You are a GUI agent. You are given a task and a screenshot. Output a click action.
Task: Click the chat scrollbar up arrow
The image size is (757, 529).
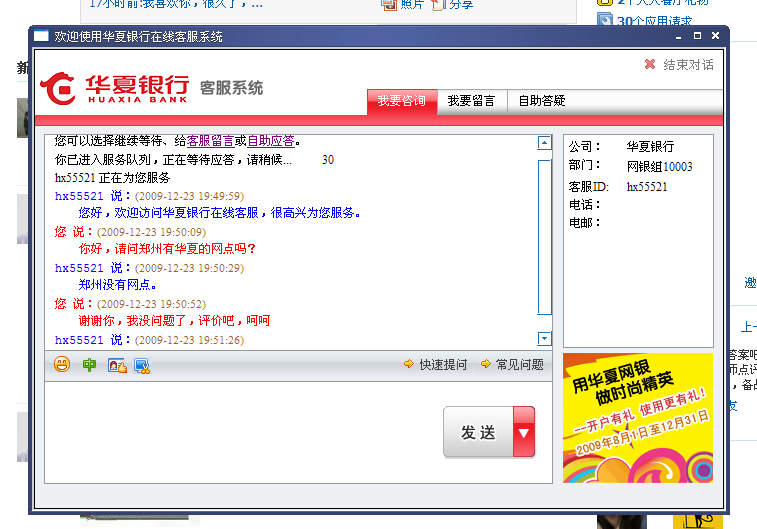coord(544,143)
